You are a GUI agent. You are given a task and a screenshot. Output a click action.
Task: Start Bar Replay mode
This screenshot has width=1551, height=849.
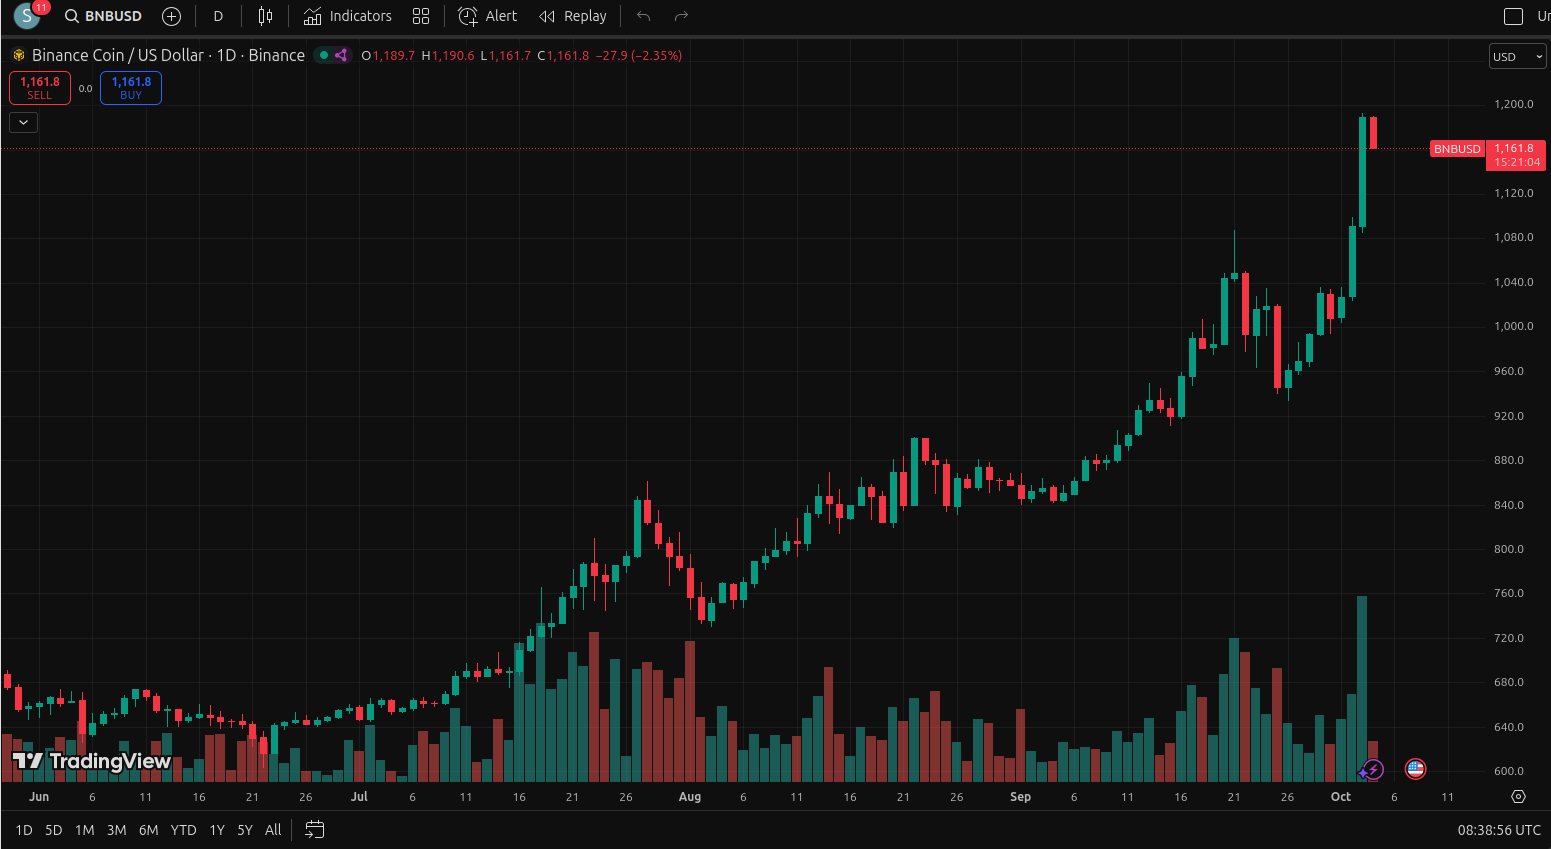click(x=573, y=16)
